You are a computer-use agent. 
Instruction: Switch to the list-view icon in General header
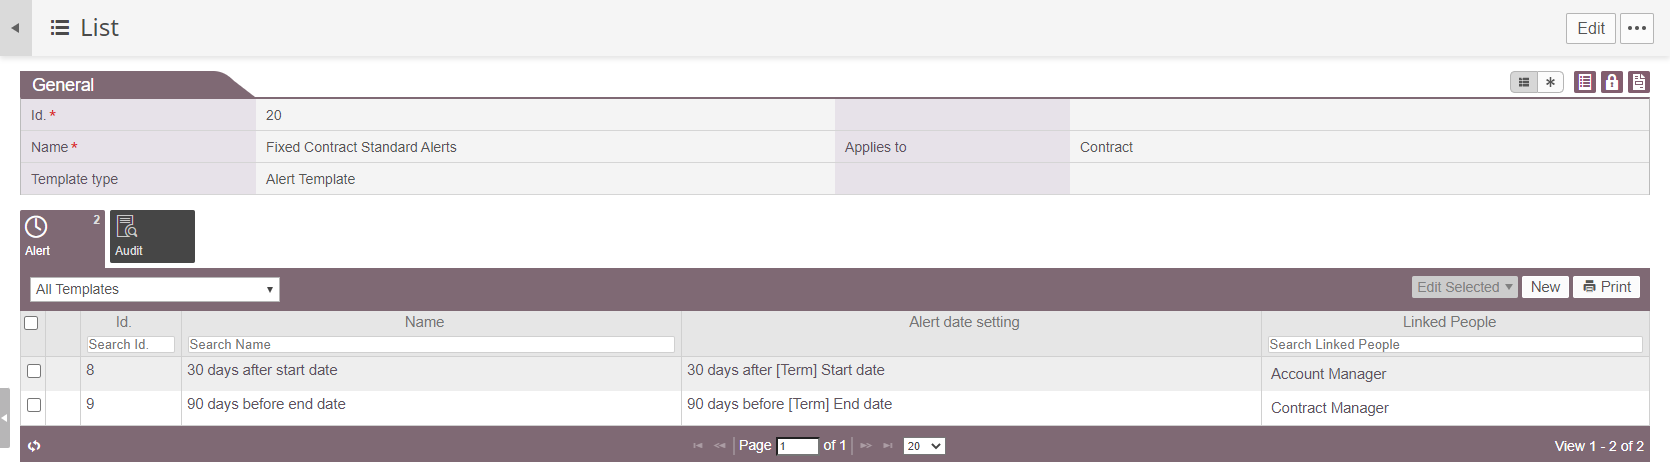pyautogui.click(x=1524, y=82)
